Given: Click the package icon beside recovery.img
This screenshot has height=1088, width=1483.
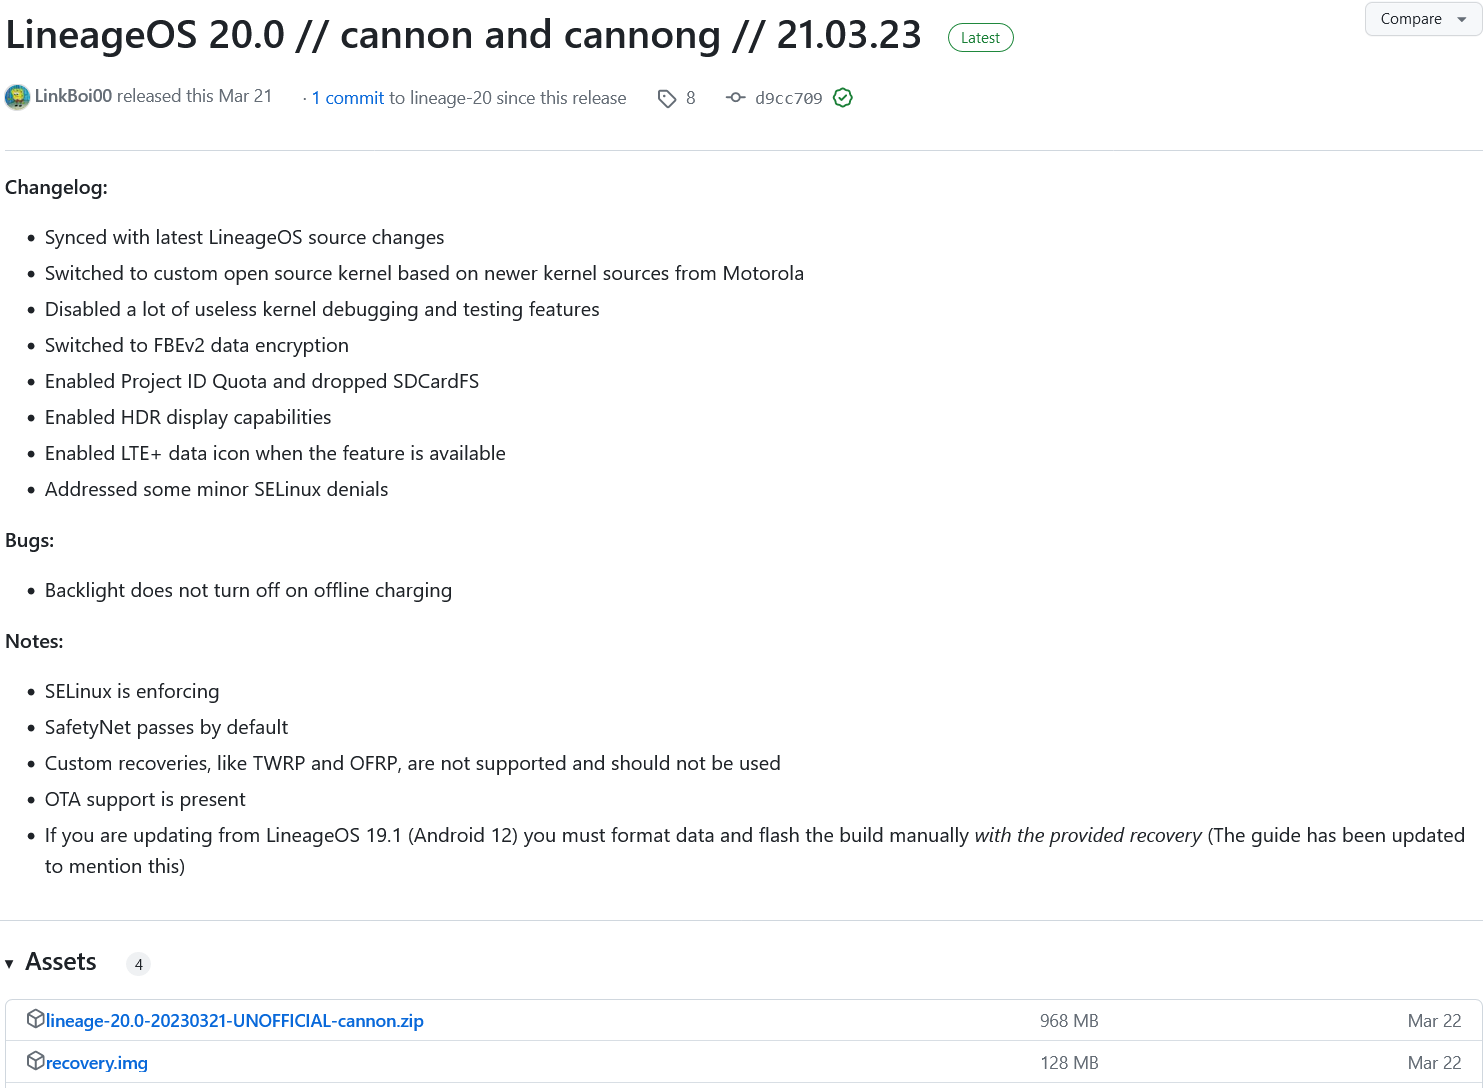Looking at the screenshot, I should pos(36,1061).
